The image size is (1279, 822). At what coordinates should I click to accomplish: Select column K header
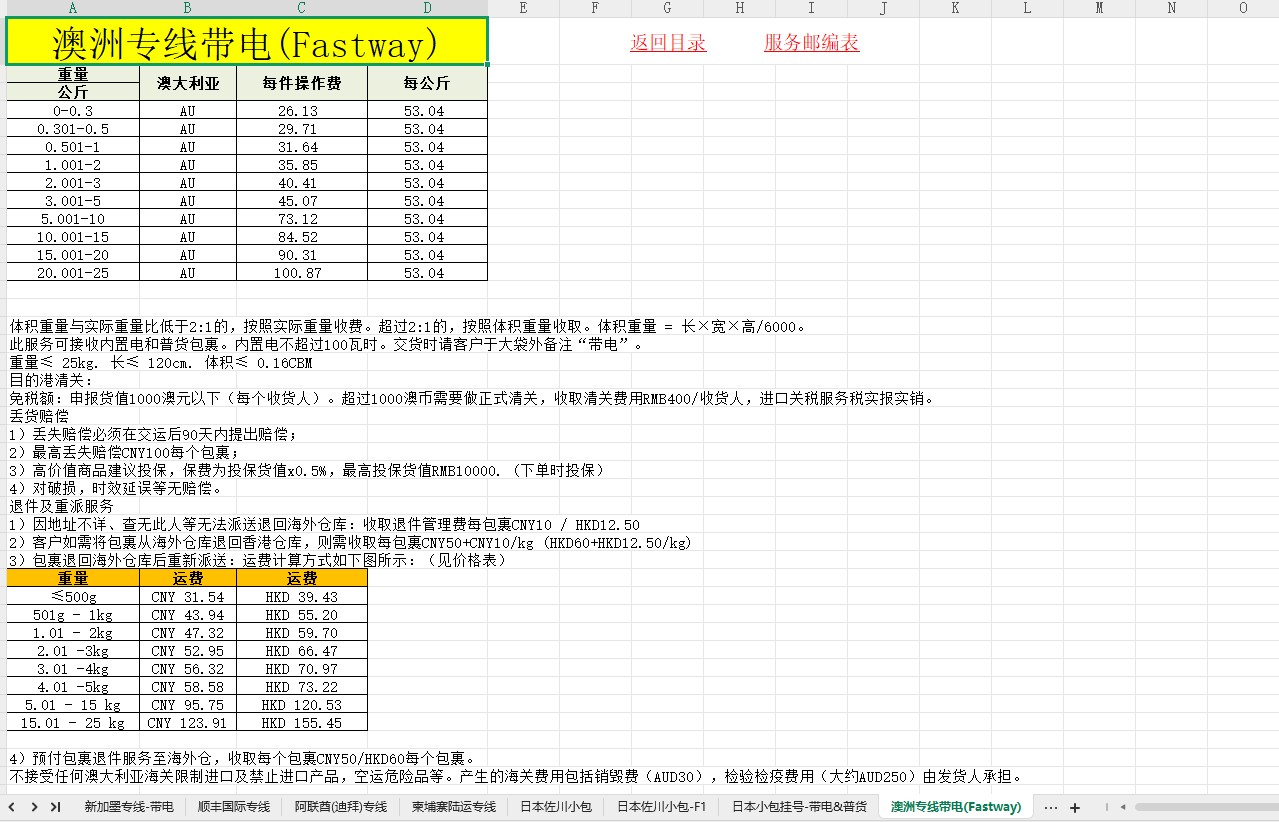(x=955, y=8)
